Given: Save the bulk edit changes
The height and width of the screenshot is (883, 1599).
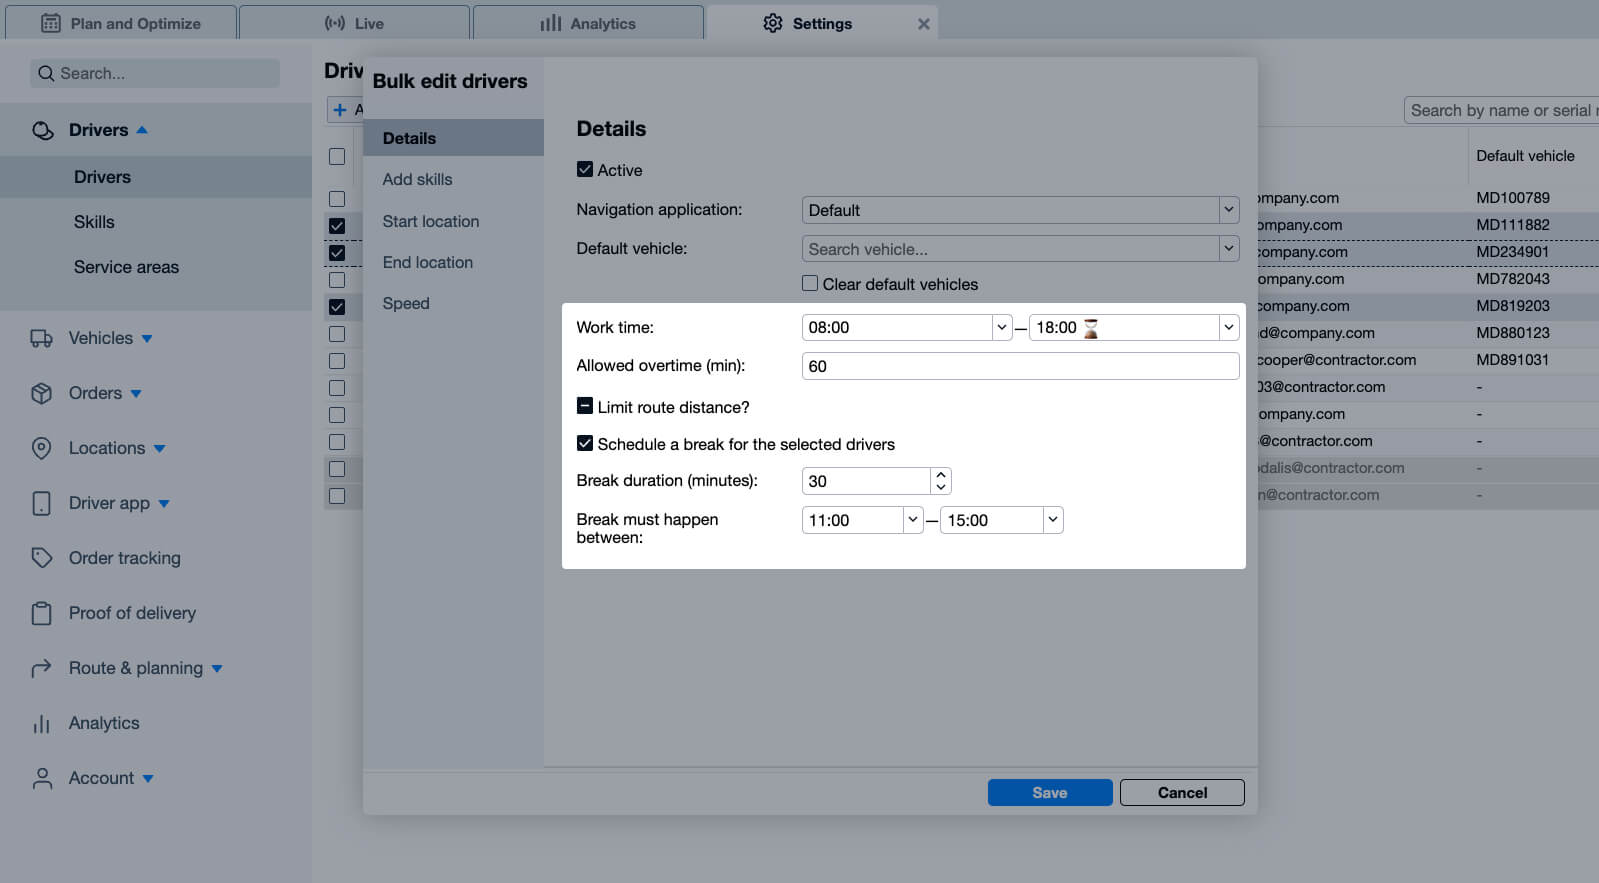Looking at the screenshot, I should tap(1049, 792).
